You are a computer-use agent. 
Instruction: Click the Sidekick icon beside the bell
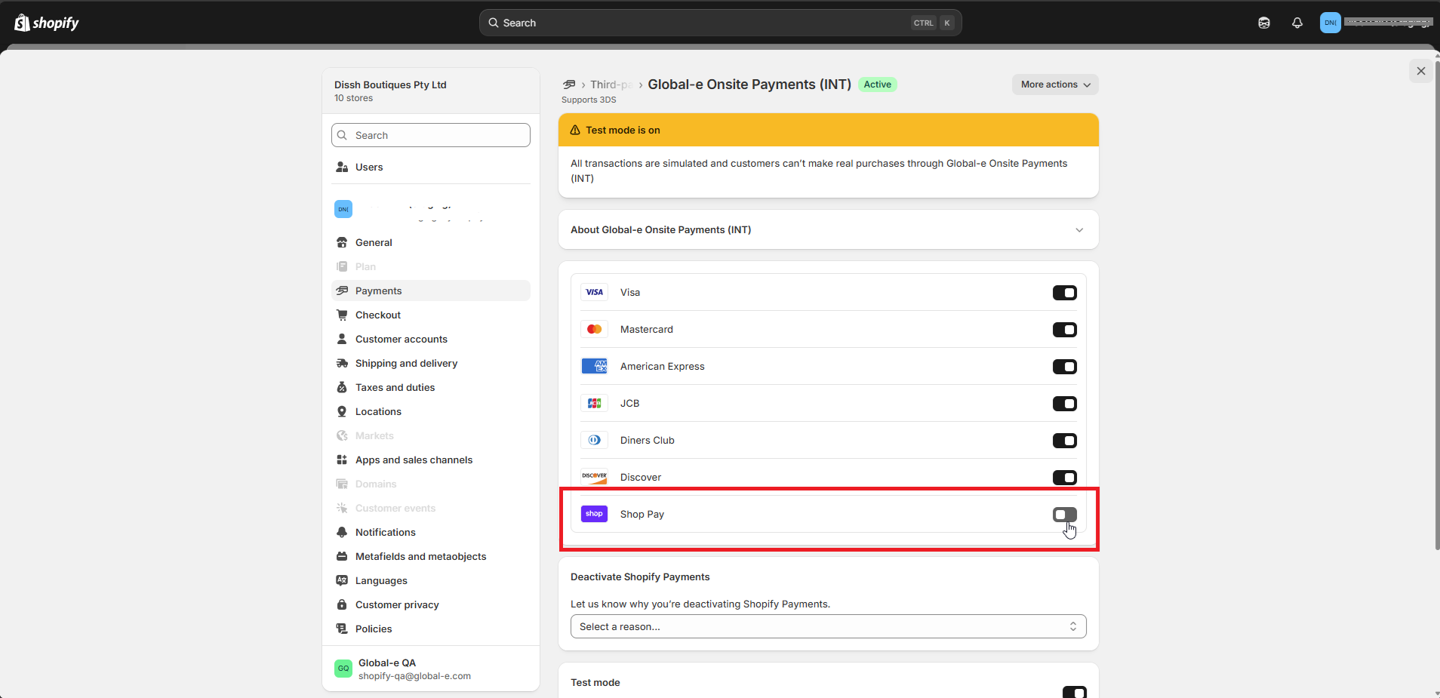click(1264, 23)
